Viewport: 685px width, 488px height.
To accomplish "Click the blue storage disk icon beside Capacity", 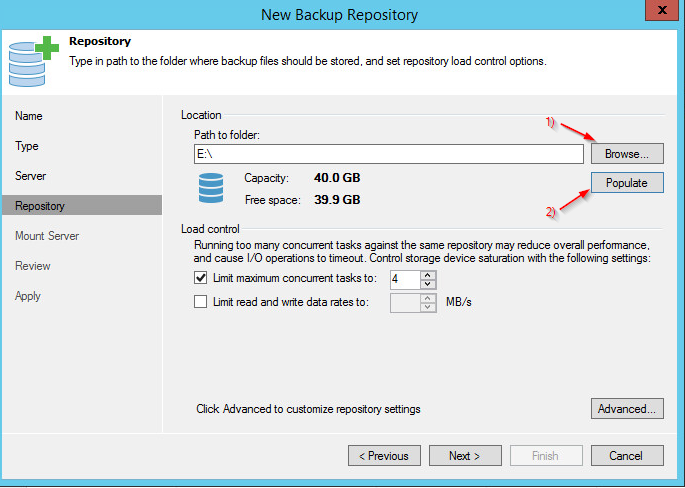I will click(x=211, y=188).
